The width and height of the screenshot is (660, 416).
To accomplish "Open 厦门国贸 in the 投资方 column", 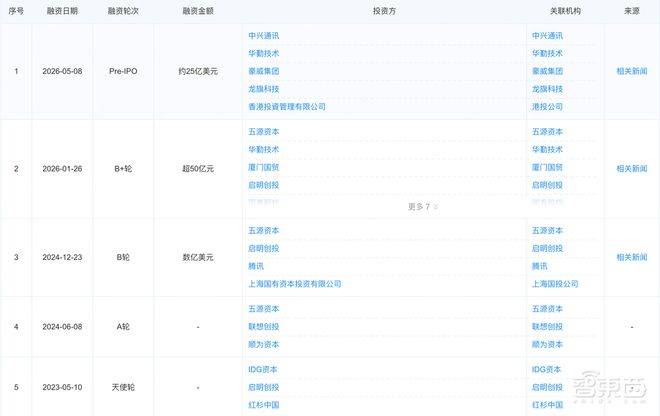I will 263,167.
